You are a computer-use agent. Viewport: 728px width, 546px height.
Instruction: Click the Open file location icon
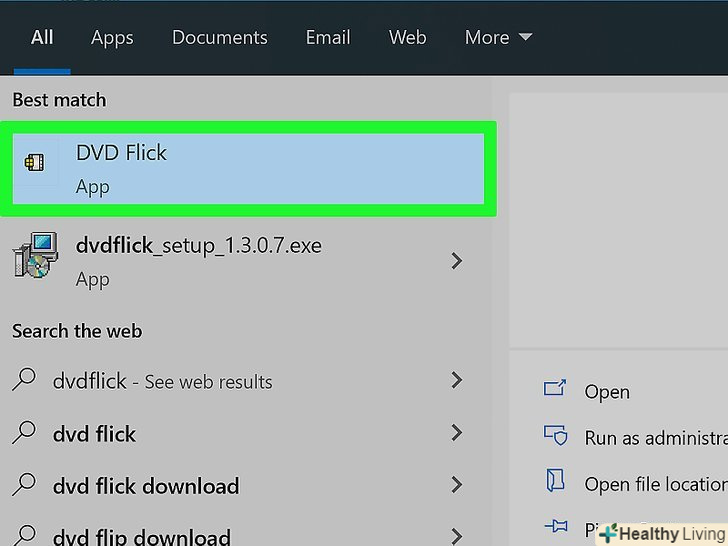pos(555,483)
